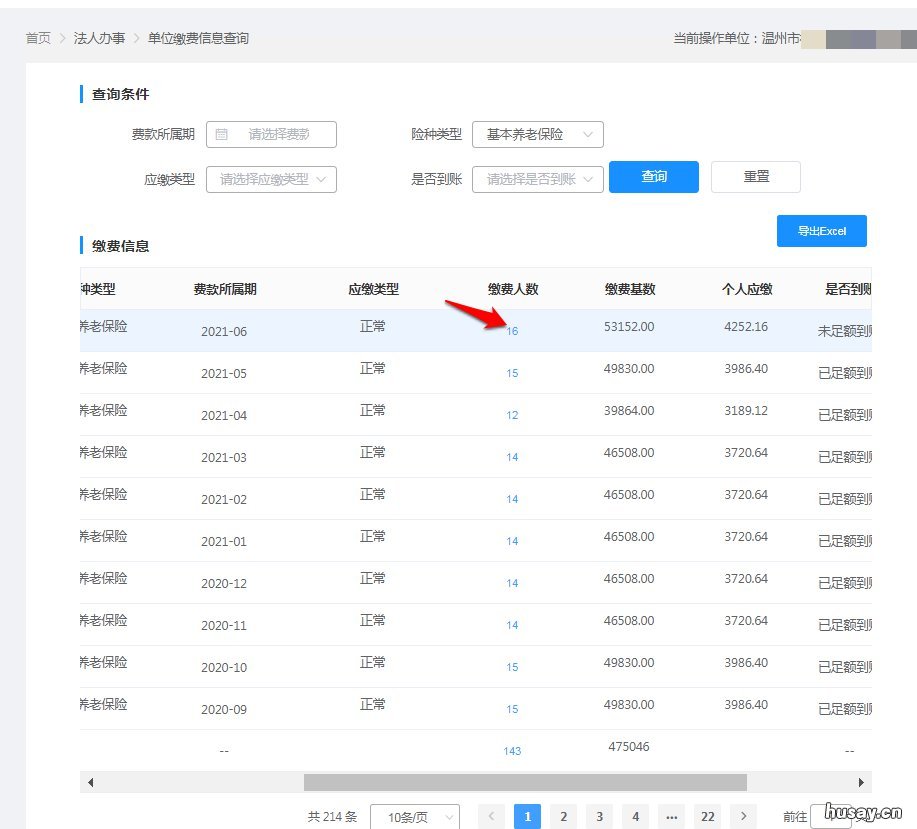Jump to the last page 22
This screenshot has height=829, width=917.
707,816
